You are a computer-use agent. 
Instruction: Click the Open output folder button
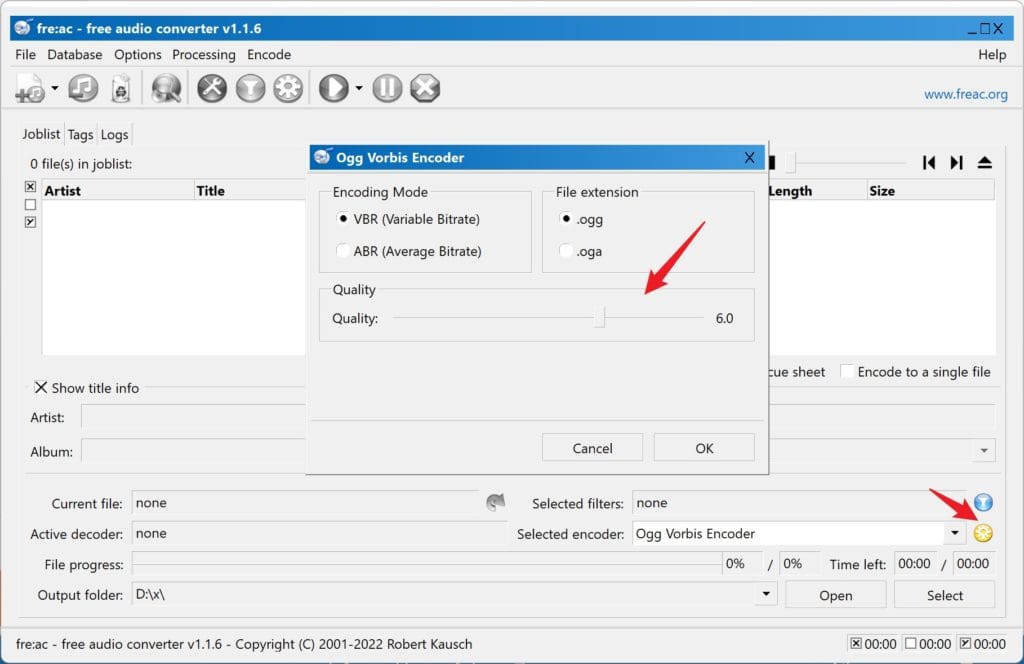[835, 595]
